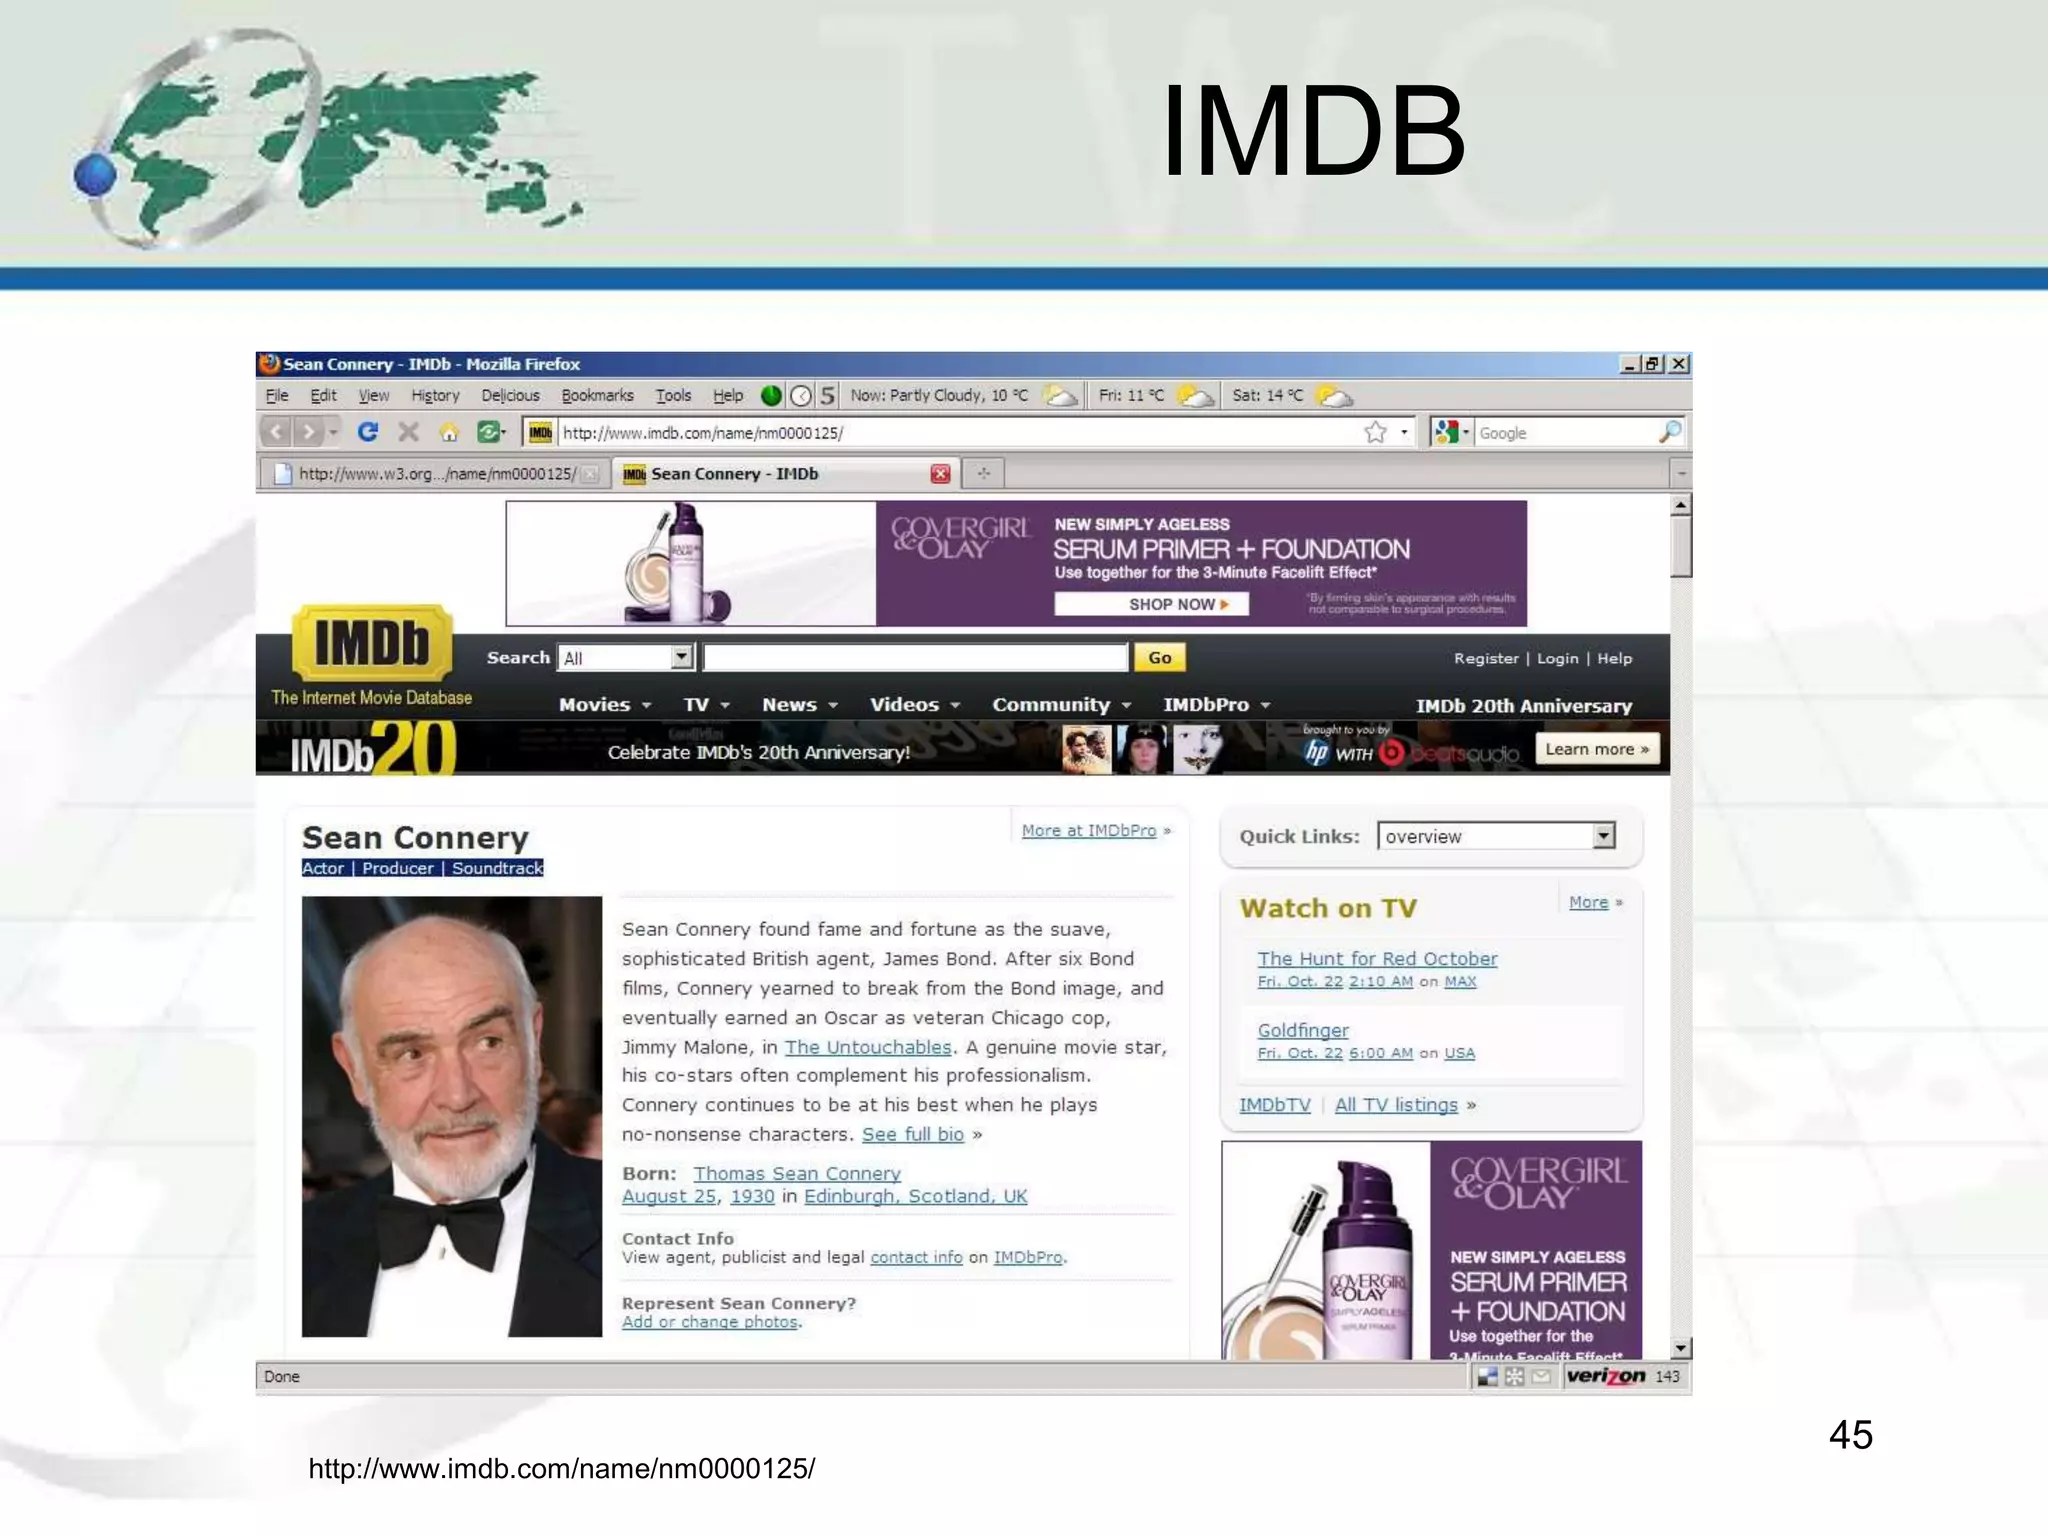The image size is (2048, 1536).
Task: Open the Tools menu
Action: tap(673, 395)
